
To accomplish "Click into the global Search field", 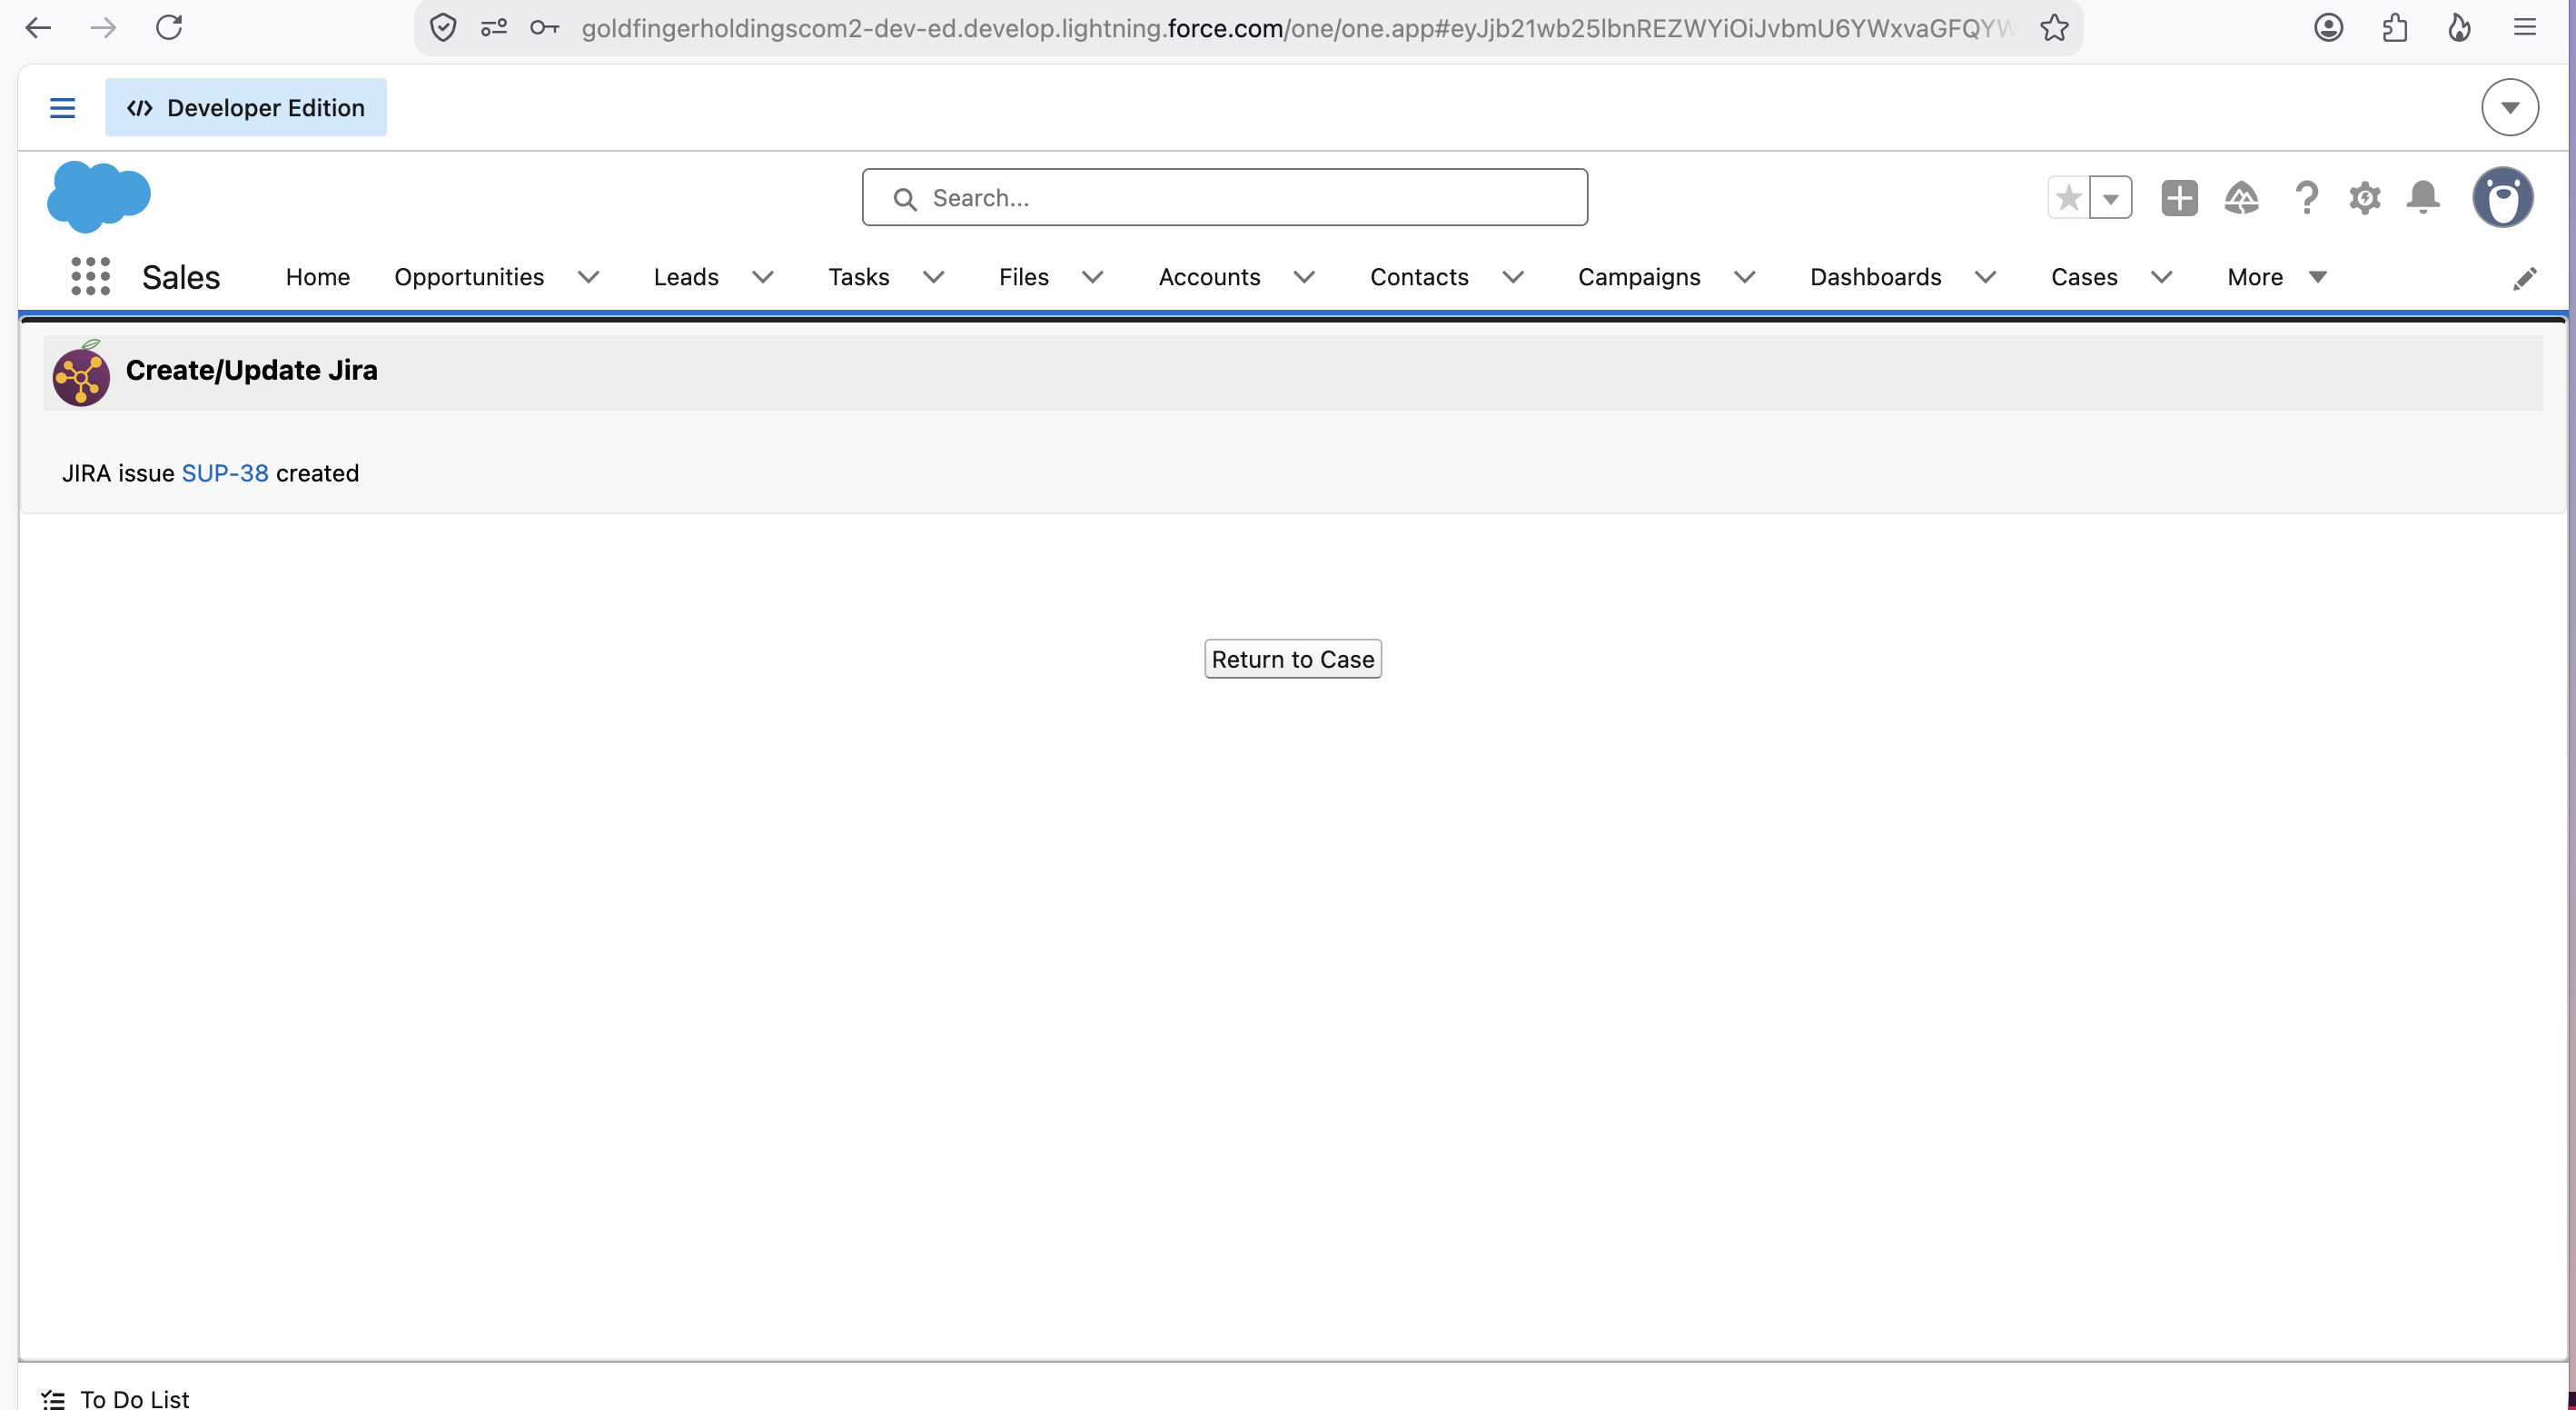I will (x=1224, y=198).
